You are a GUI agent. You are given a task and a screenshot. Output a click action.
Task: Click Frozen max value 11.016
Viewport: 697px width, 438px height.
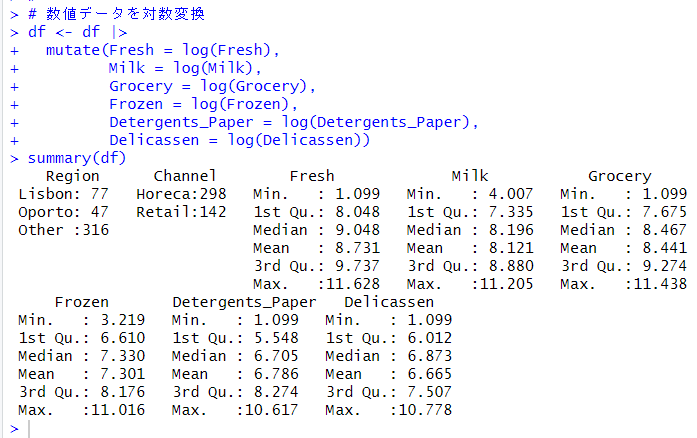tap(118, 410)
